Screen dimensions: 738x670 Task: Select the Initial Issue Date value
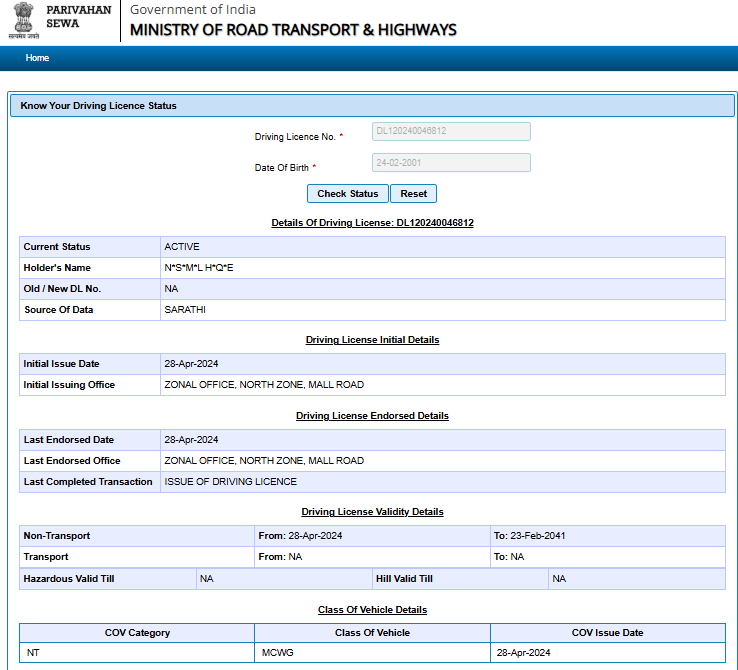click(x=191, y=364)
